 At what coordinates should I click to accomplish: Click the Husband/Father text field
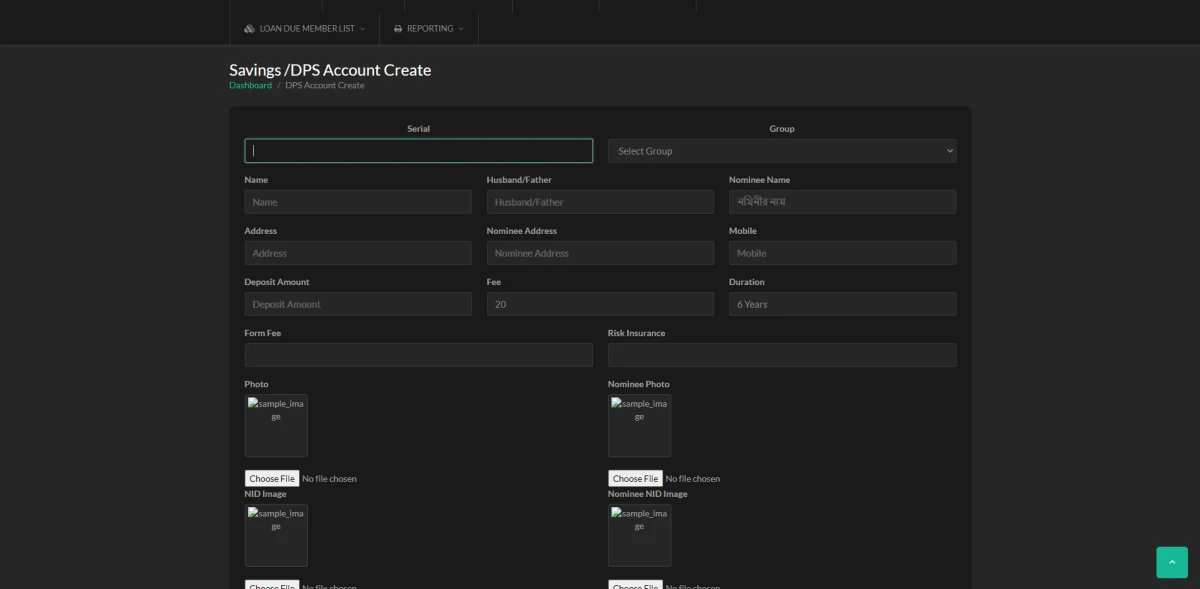[600, 202]
